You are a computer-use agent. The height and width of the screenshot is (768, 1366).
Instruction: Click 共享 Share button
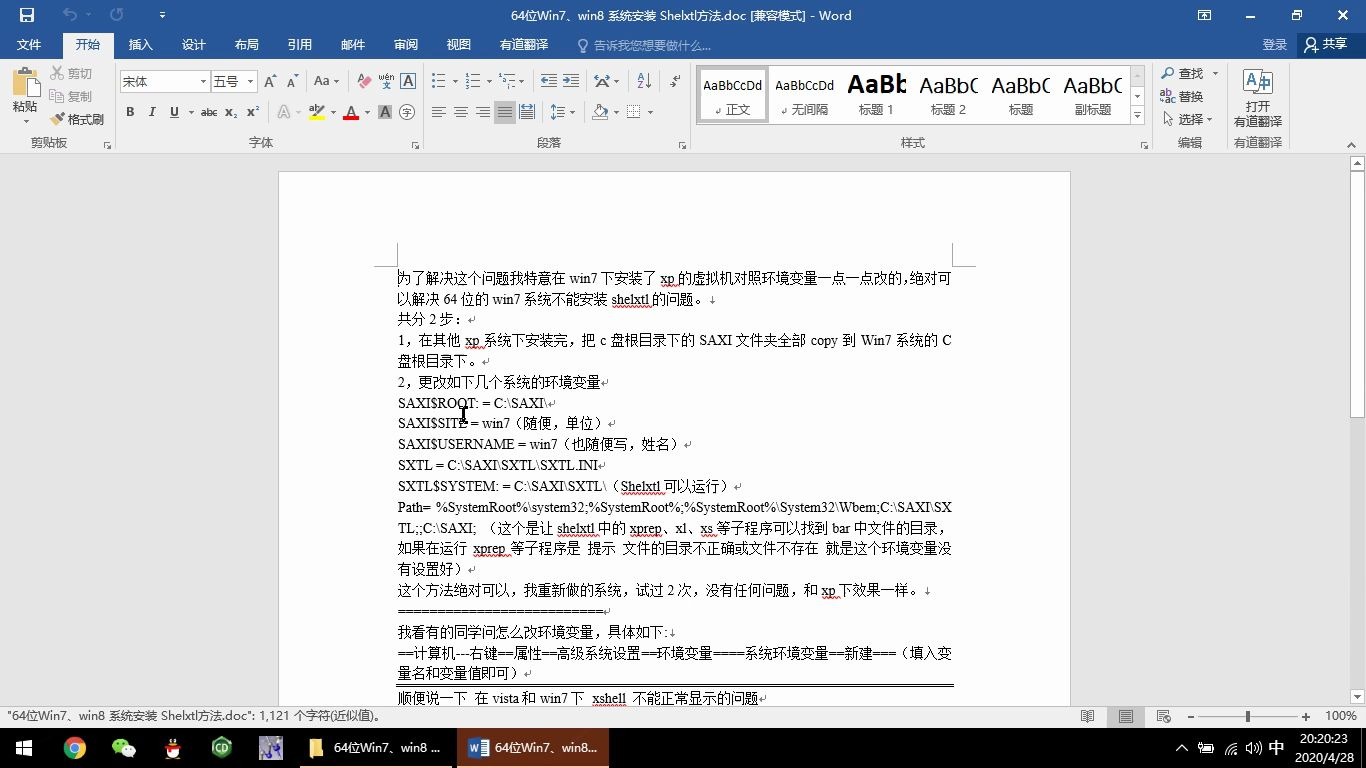pos(1326,45)
